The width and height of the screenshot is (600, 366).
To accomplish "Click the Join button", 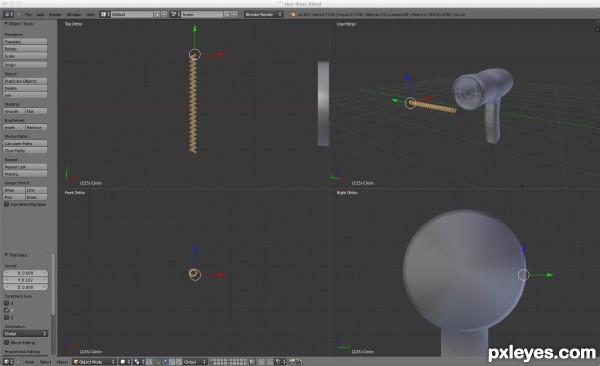I will pyautogui.click(x=25, y=95).
